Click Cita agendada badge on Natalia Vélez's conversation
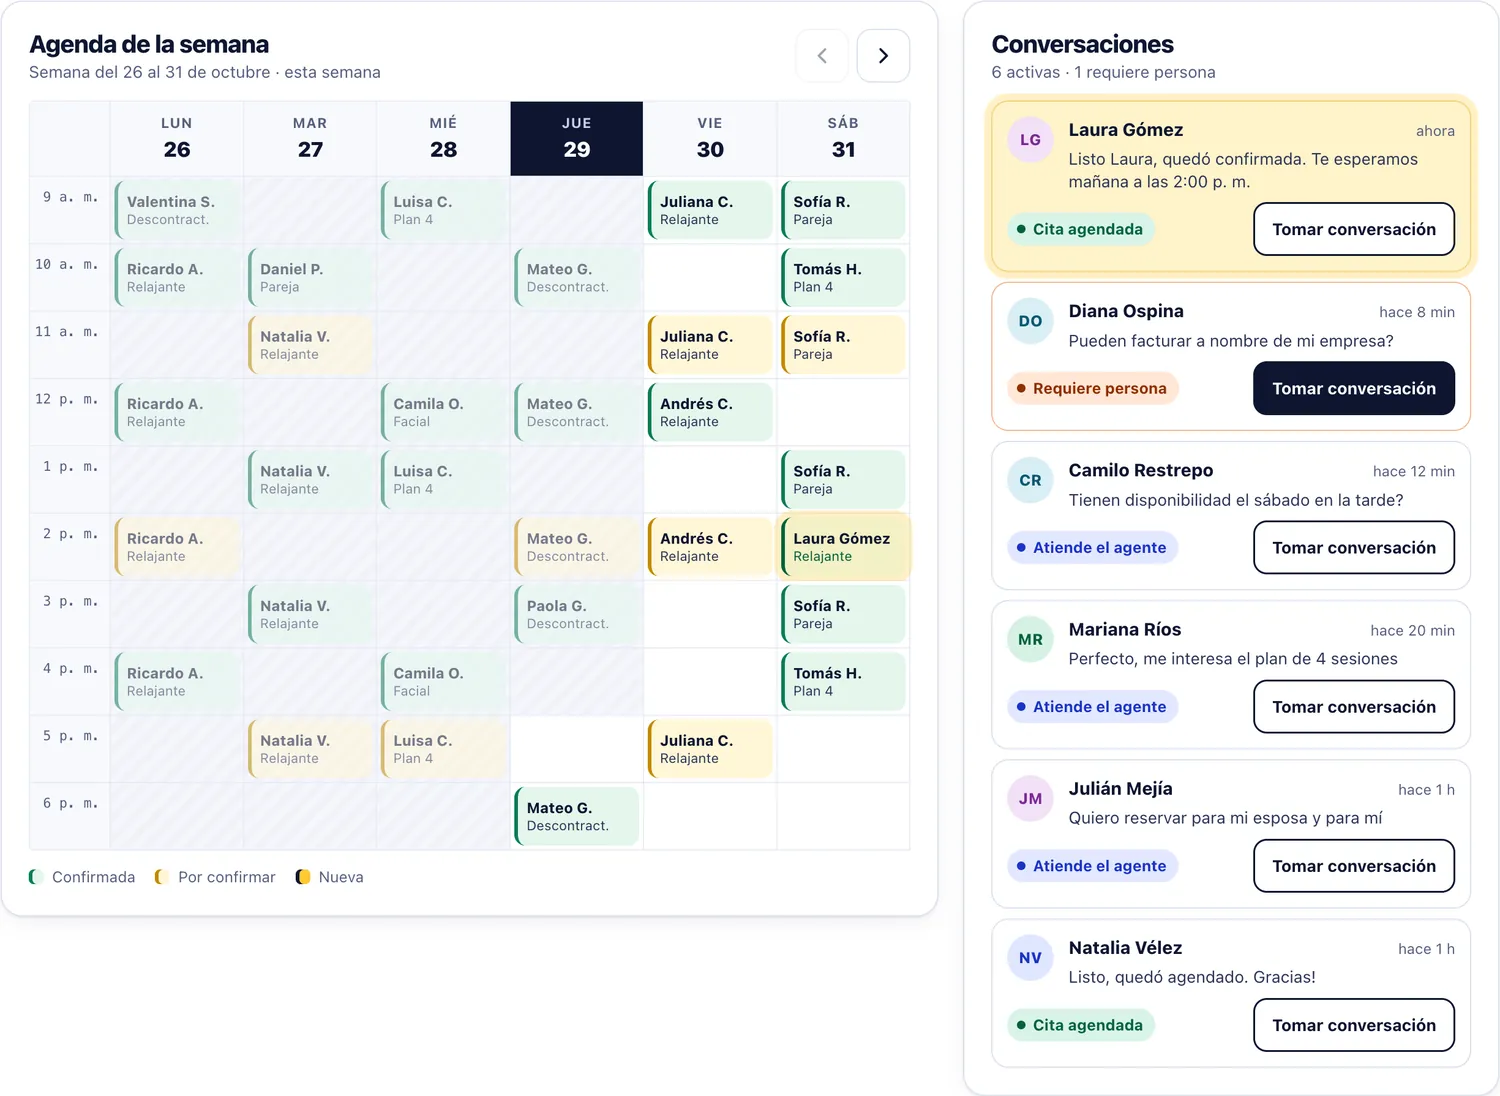The height and width of the screenshot is (1096, 1500). (1080, 1025)
